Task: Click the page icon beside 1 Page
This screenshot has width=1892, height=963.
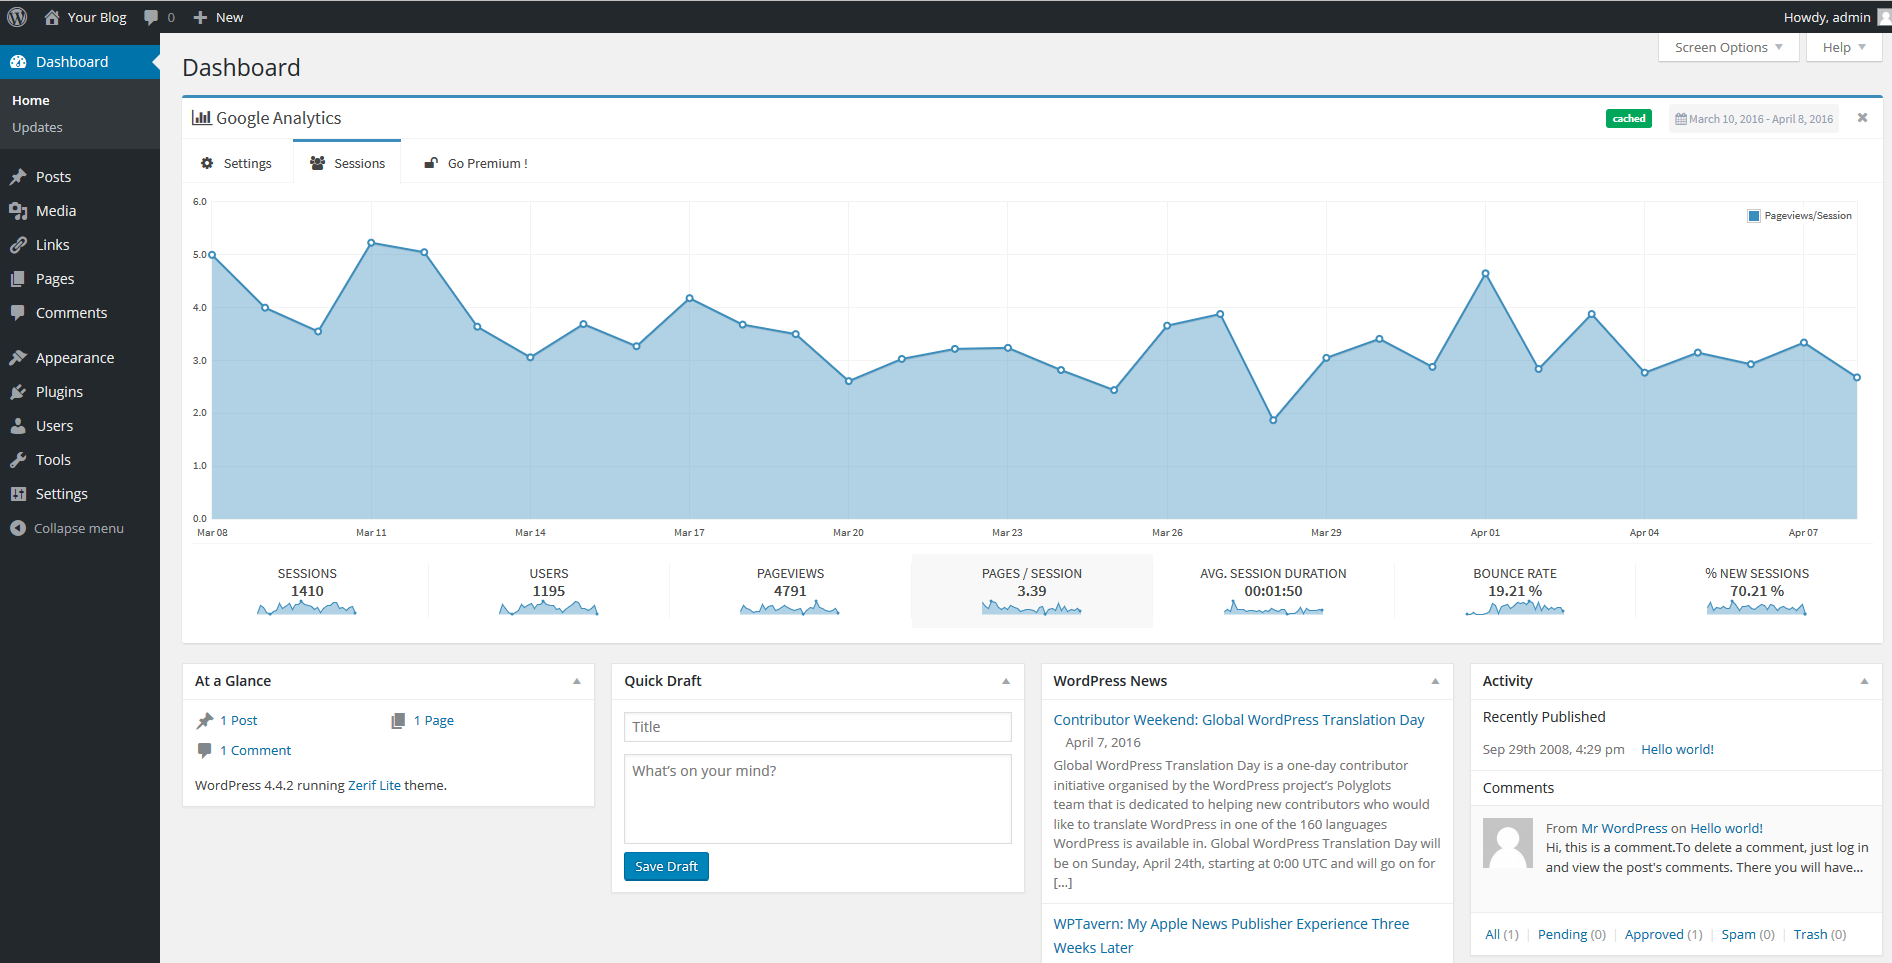Action: coord(398,720)
